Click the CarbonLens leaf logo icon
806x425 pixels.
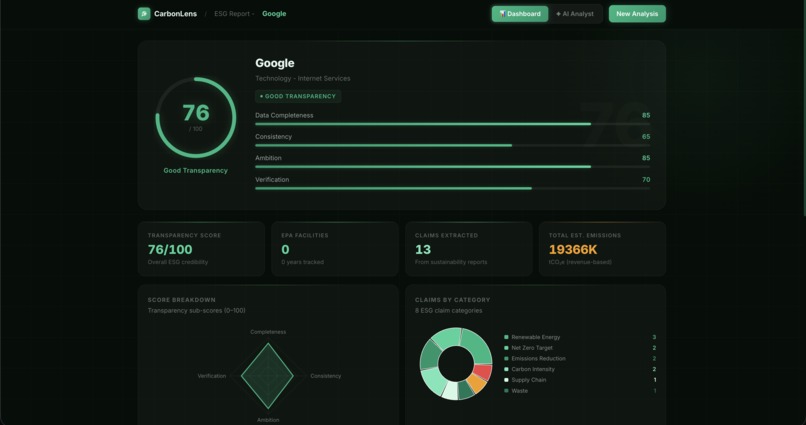[144, 14]
